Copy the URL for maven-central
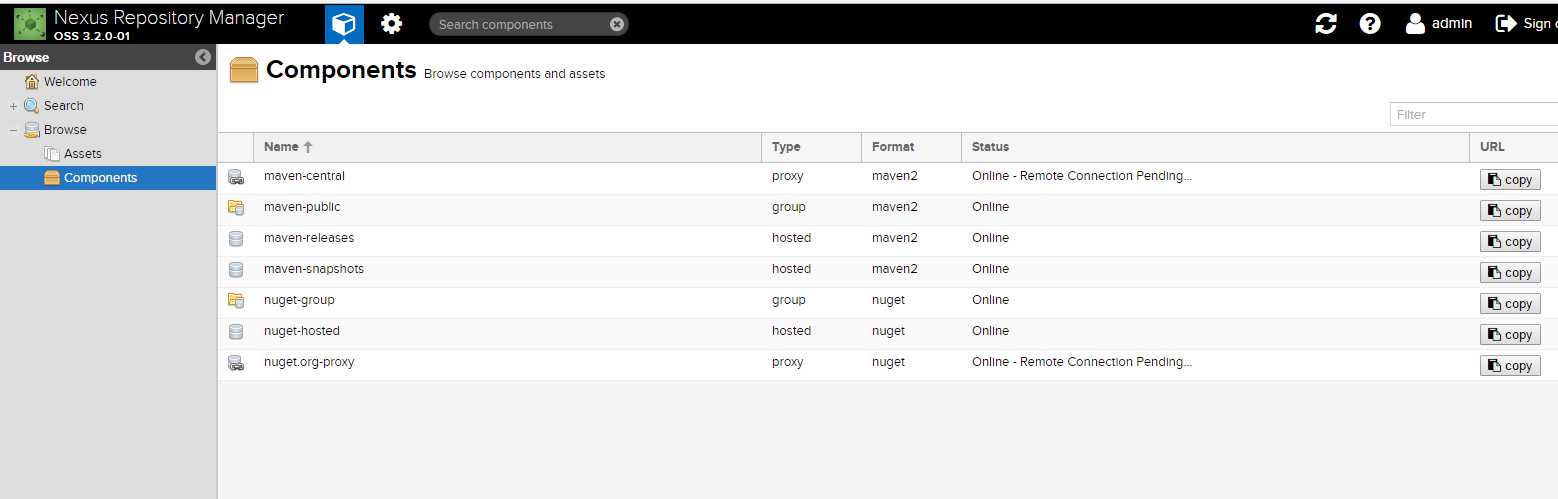The image size is (1558, 499). coord(1510,180)
